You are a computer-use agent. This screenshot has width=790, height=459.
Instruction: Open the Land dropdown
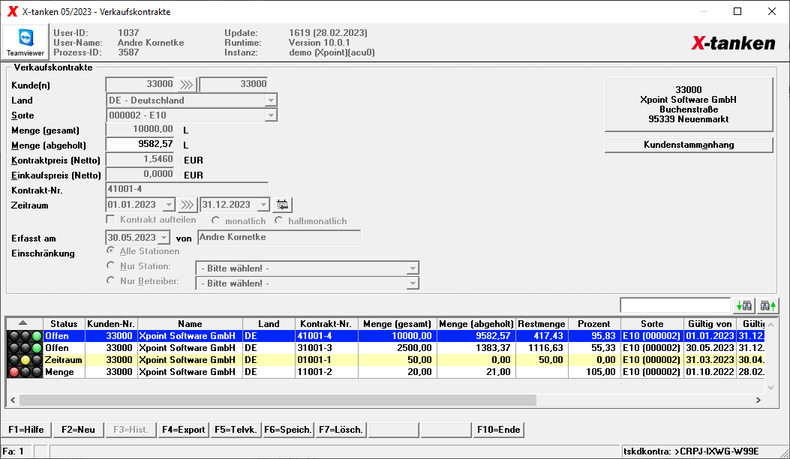point(271,100)
